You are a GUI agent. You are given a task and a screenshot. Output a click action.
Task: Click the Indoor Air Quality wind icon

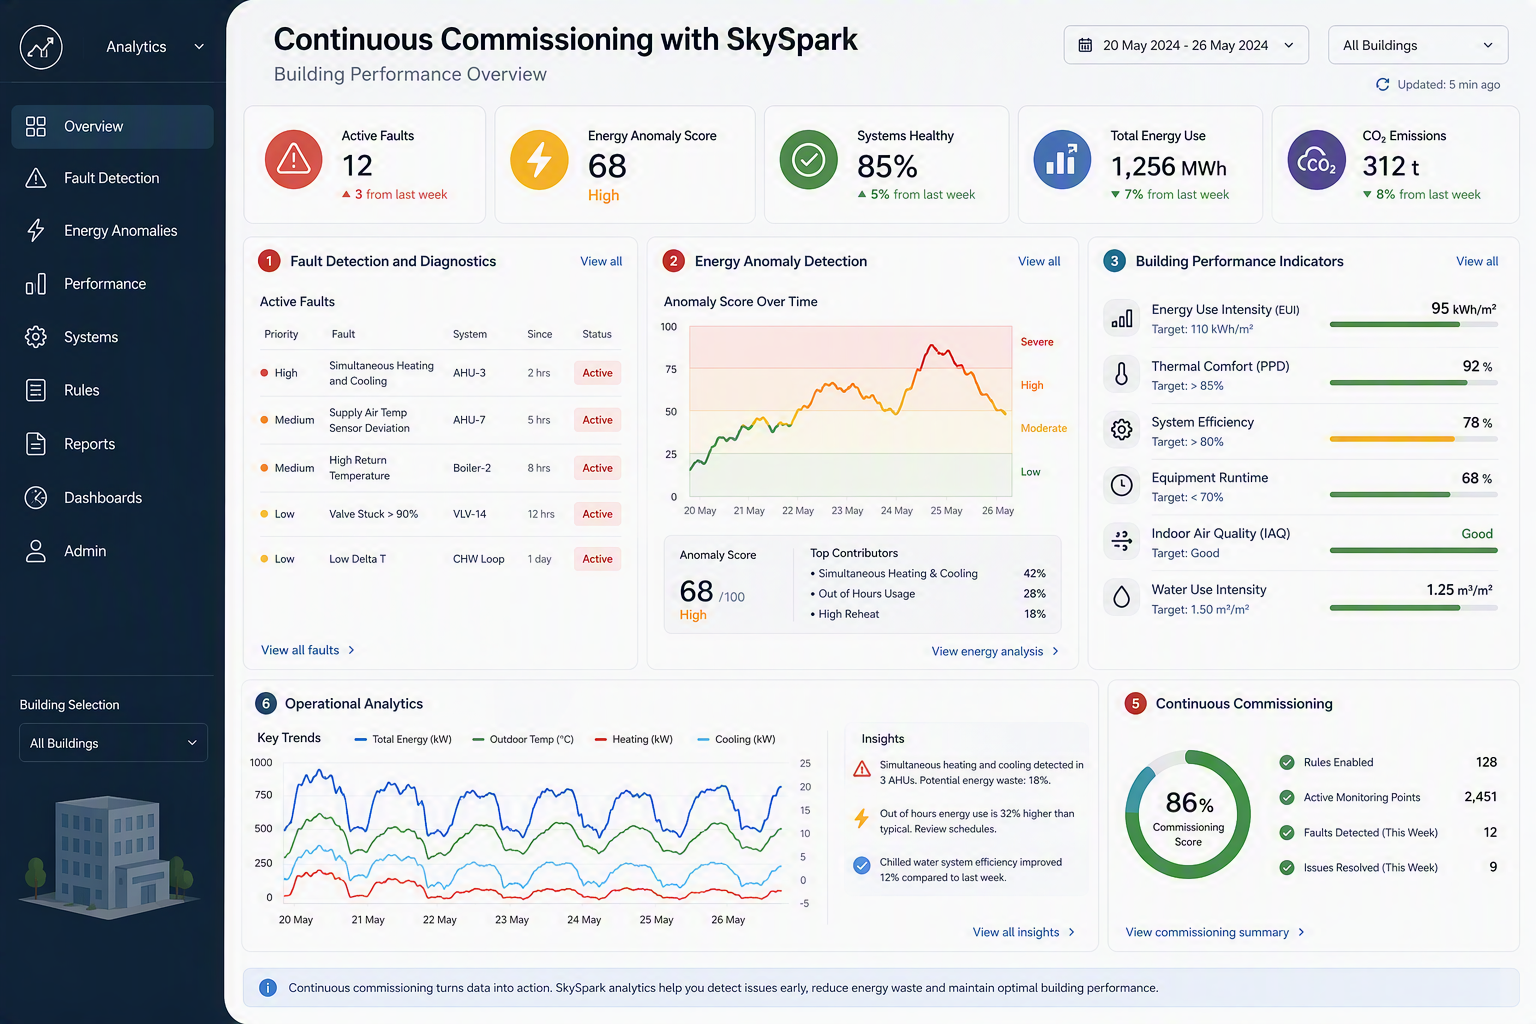1122,541
